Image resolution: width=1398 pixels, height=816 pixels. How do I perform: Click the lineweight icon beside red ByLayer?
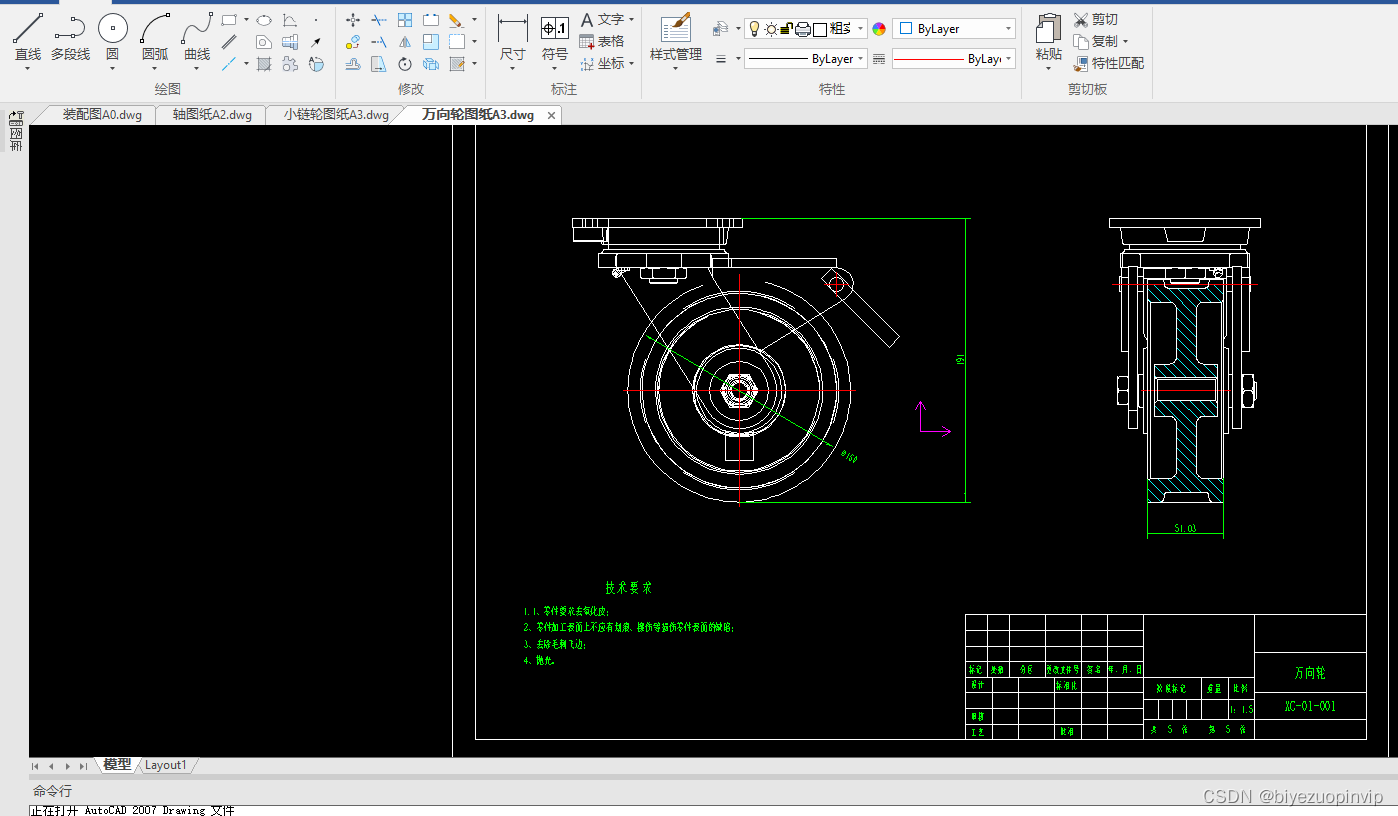pyautogui.click(x=879, y=59)
